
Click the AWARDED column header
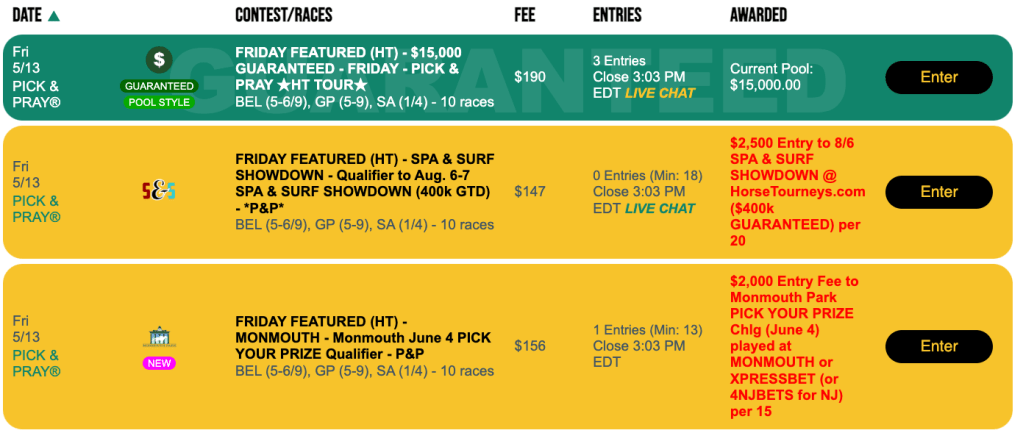(x=758, y=15)
